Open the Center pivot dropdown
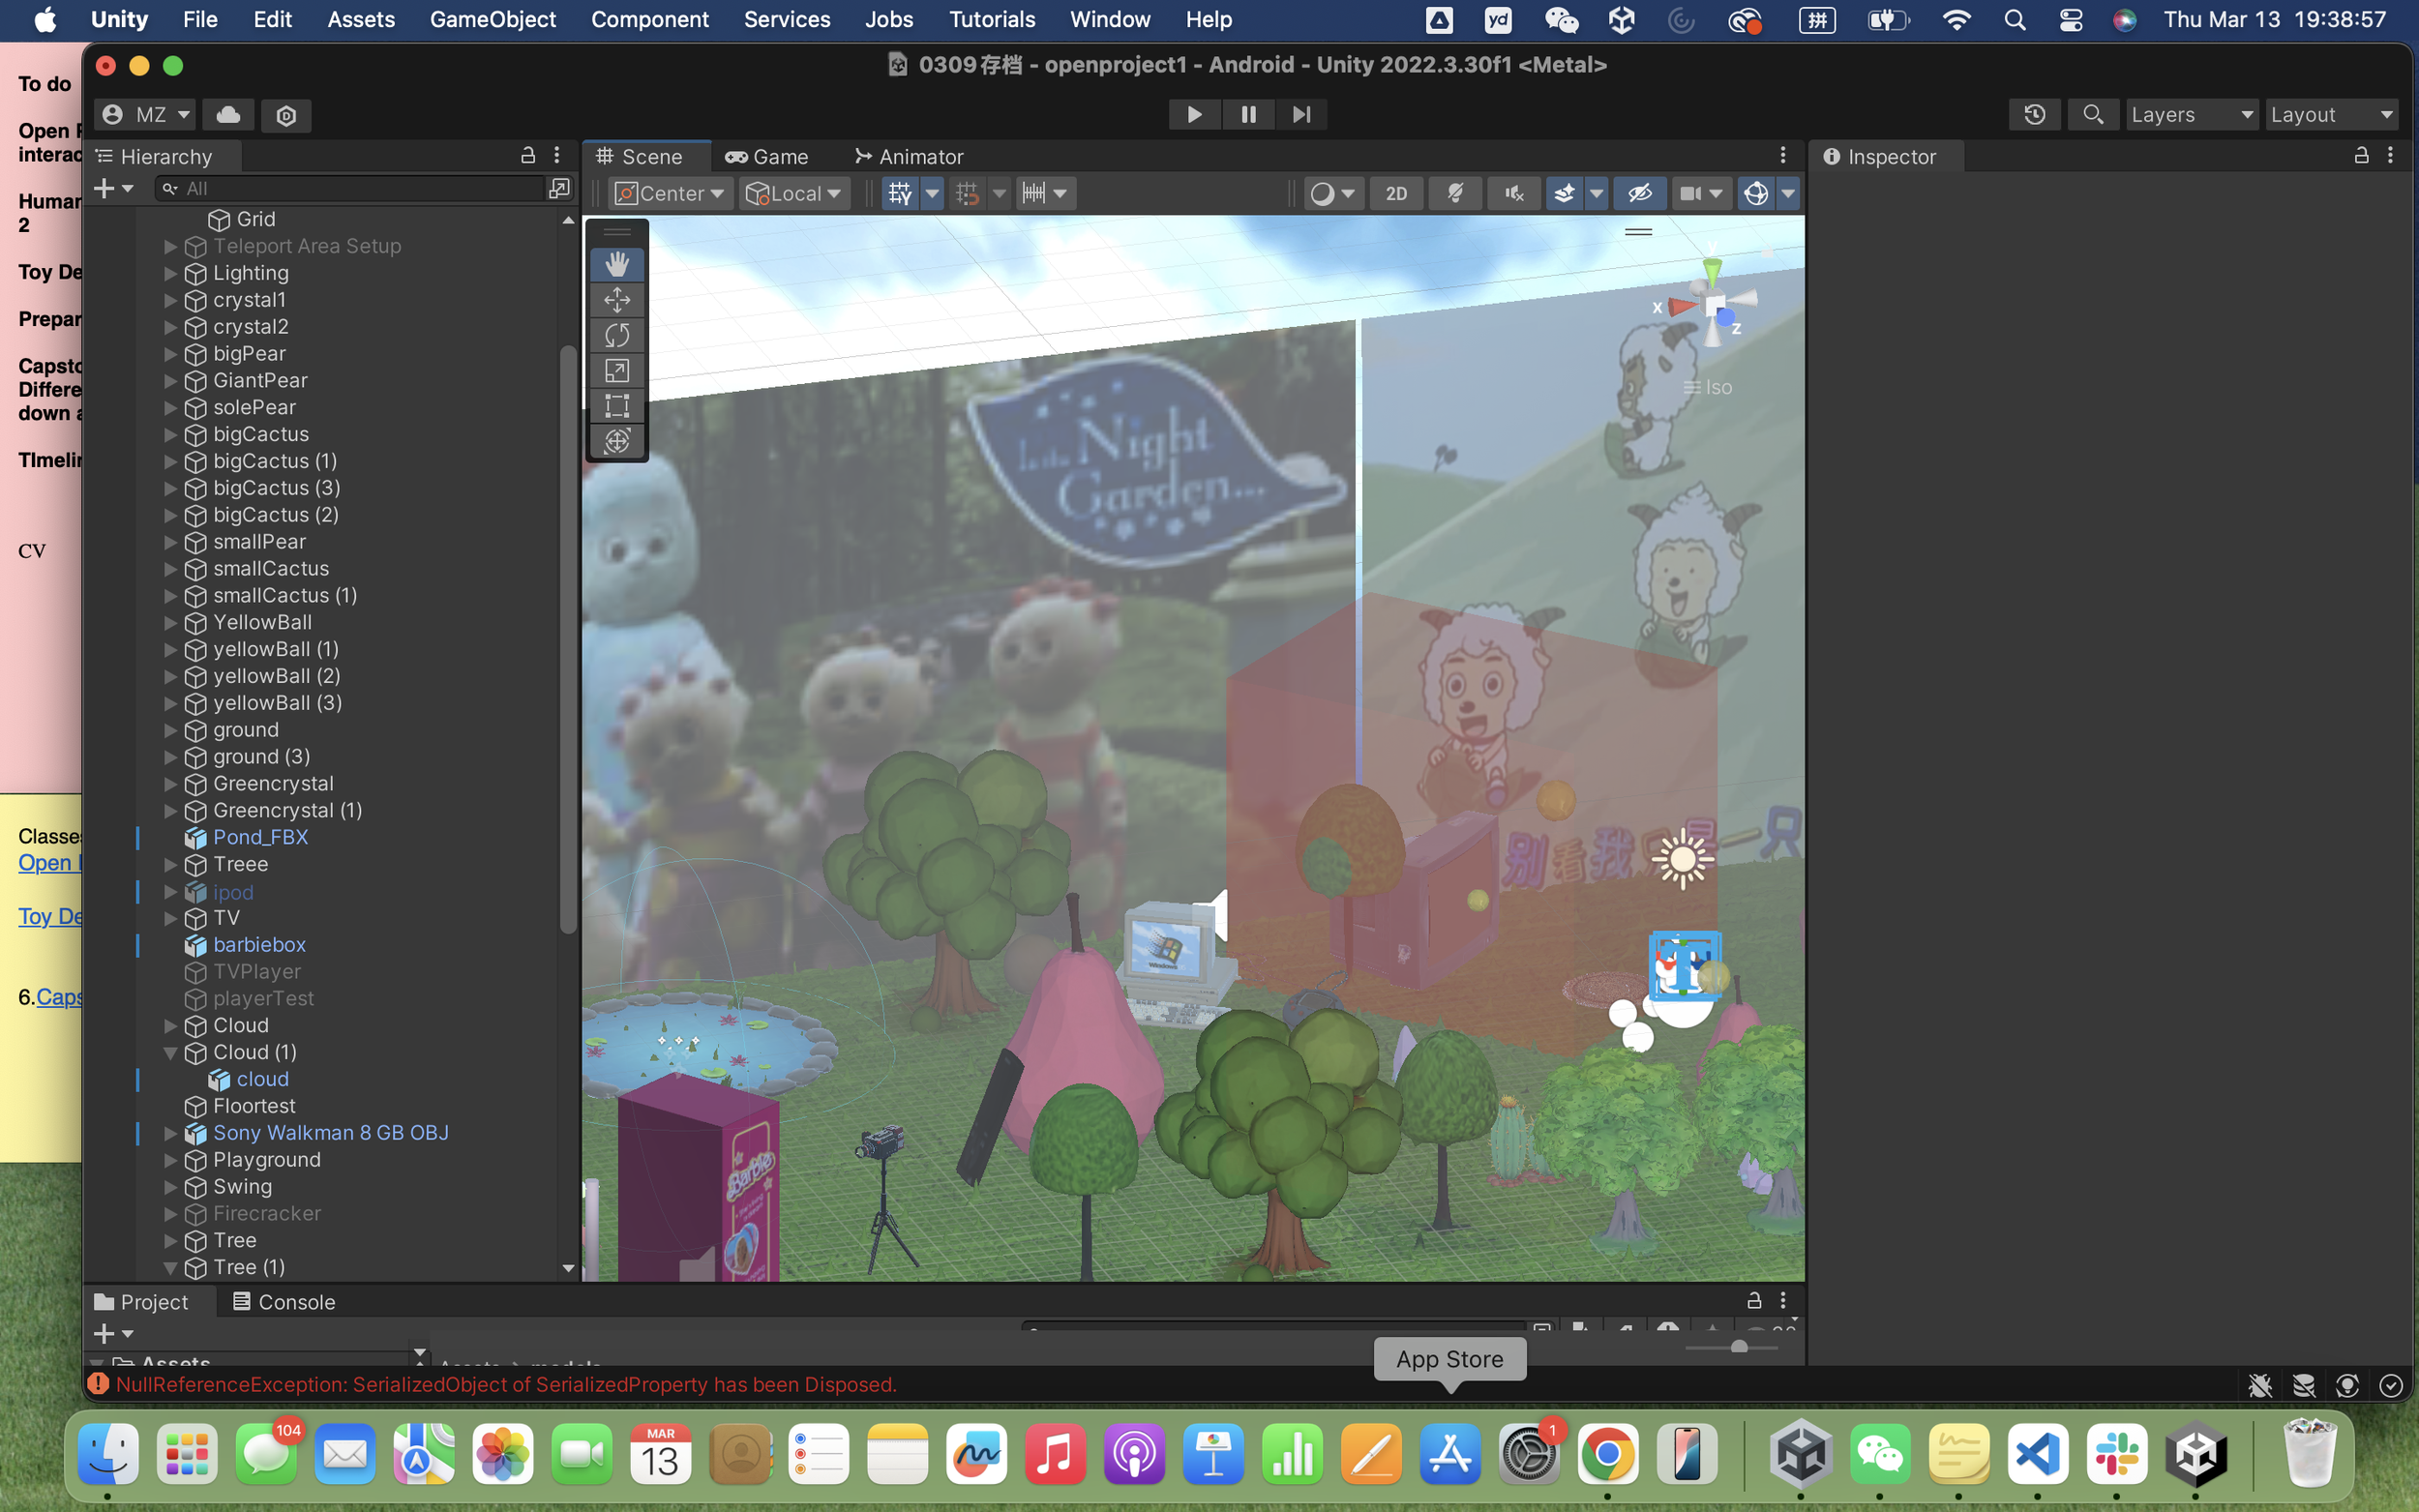This screenshot has height=1512, width=2419. (x=670, y=193)
